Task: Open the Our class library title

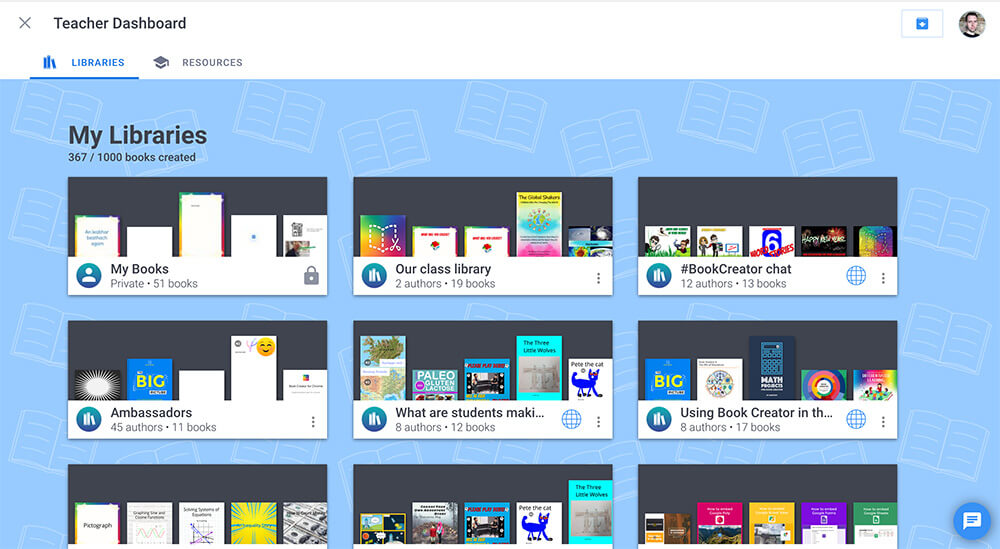Action: click(443, 269)
